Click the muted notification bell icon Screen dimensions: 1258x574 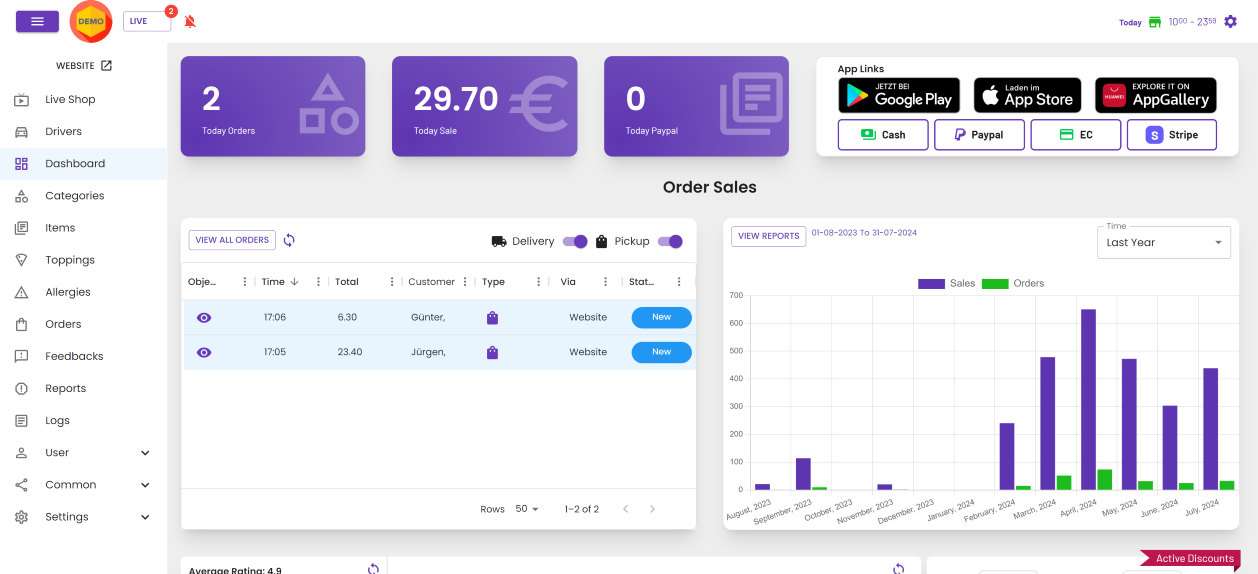190,22
